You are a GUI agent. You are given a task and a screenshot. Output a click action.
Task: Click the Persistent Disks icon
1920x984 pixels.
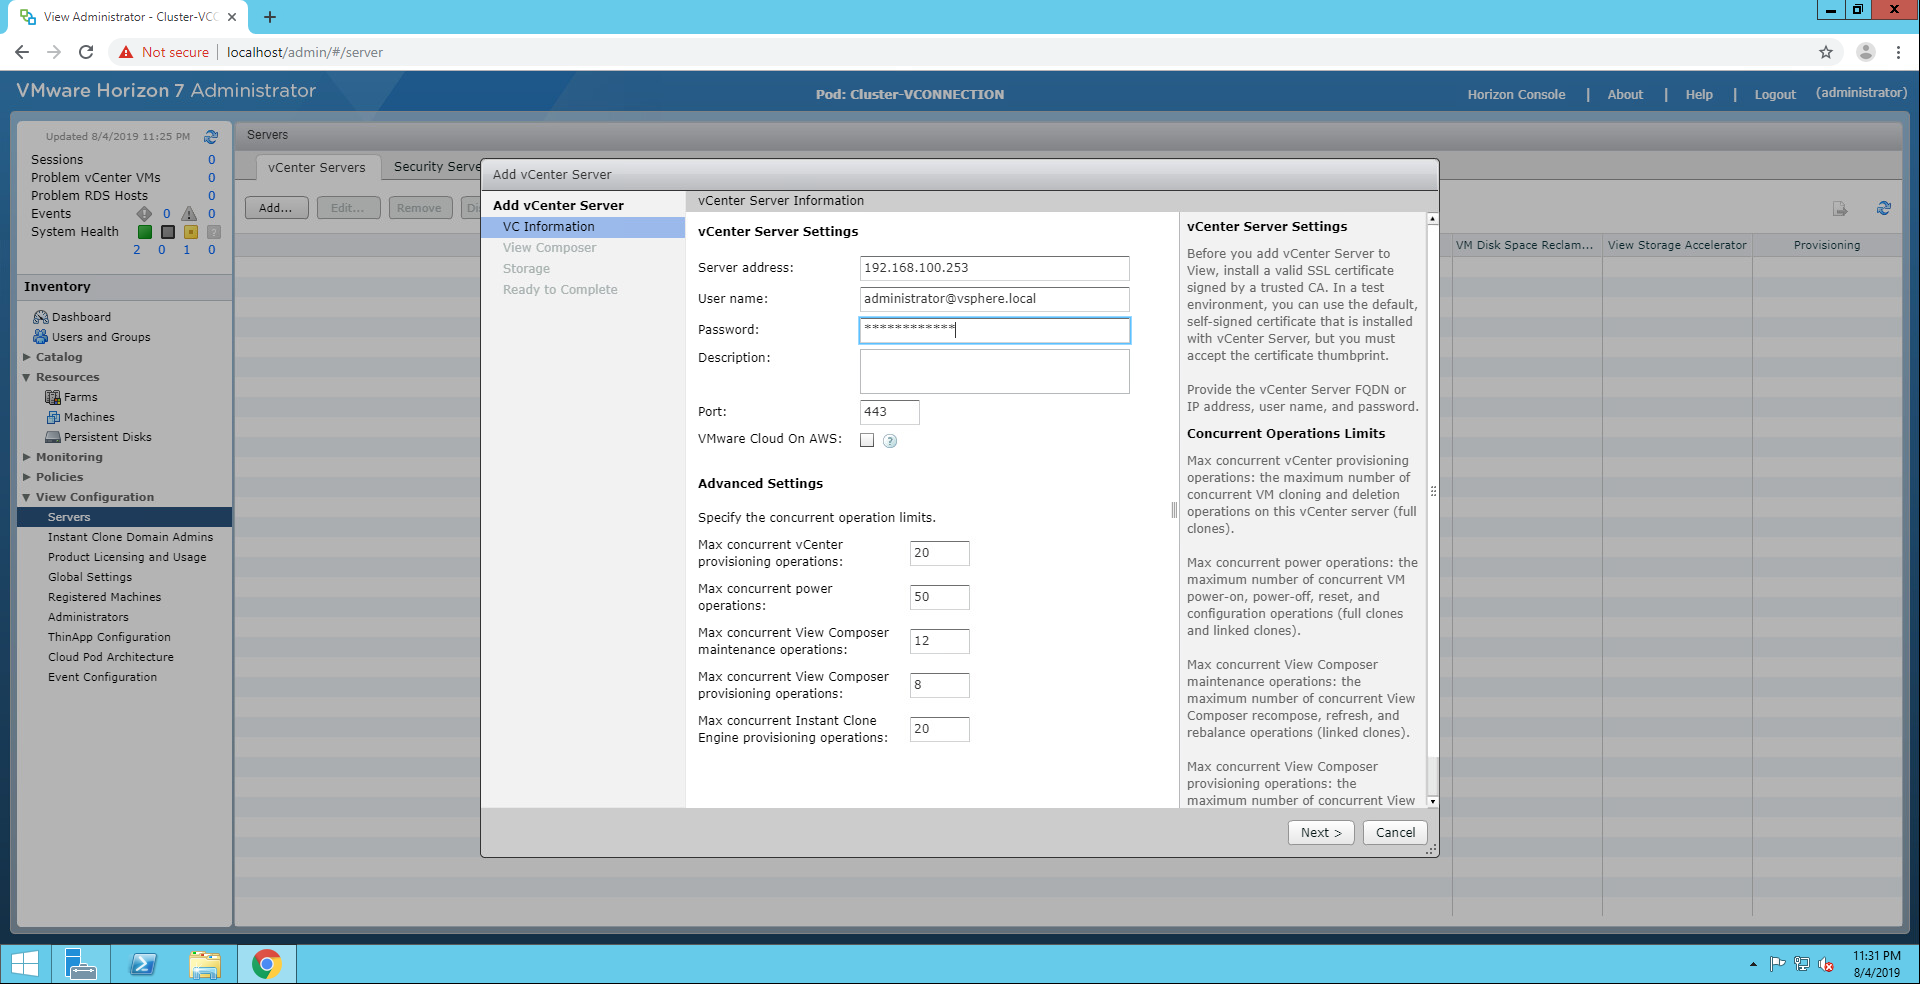(53, 437)
